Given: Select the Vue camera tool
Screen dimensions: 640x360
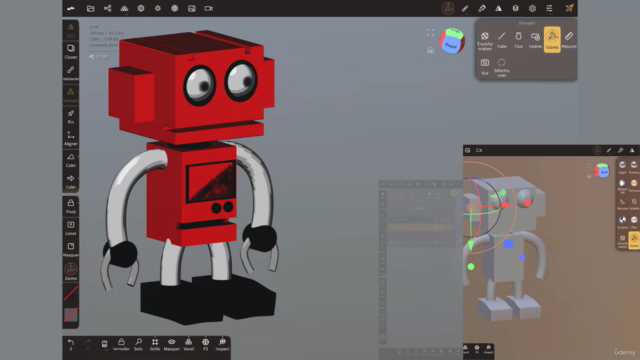Looking at the screenshot, I should point(484,67).
